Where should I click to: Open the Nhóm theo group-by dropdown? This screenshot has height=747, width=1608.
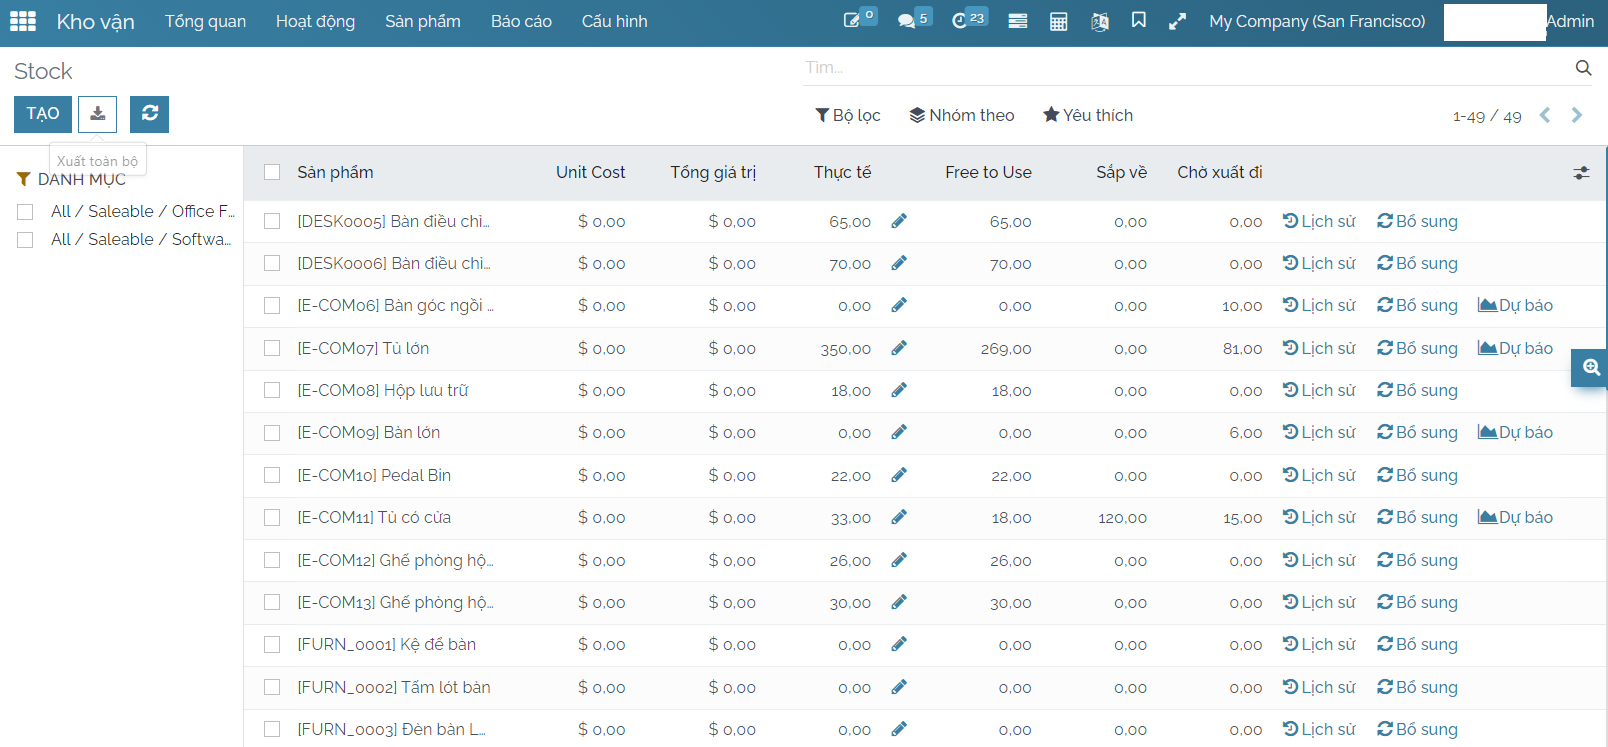[x=961, y=115]
